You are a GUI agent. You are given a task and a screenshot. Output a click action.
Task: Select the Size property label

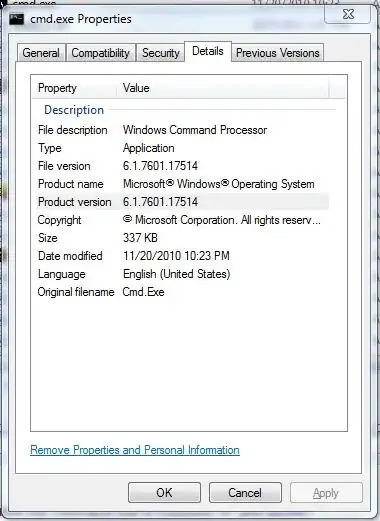[x=48, y=238]
